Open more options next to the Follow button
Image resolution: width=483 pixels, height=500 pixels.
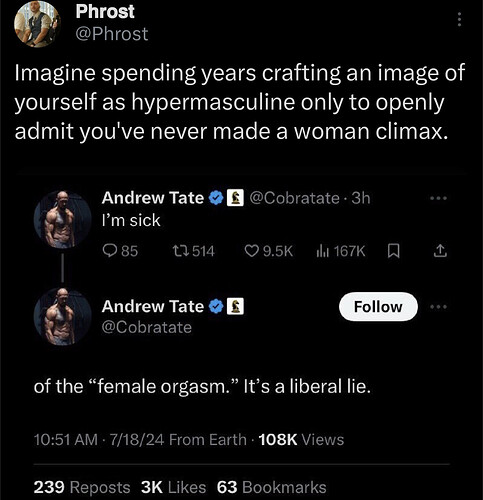pos(438,306)
